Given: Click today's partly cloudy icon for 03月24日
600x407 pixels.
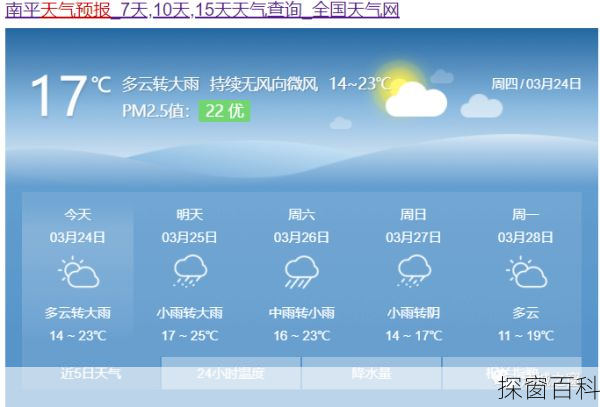Looking at the screenshot, I should [x=78, y=272].
